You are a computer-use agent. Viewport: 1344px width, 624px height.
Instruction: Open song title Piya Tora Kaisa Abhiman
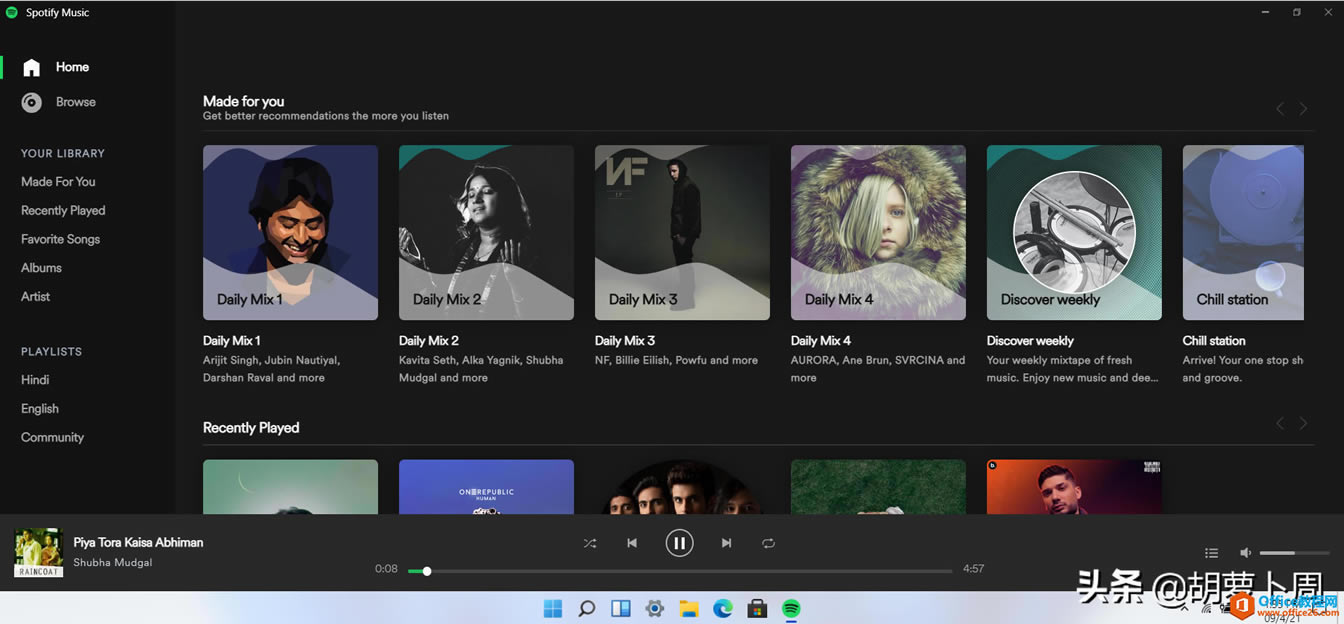tap(138, 542)
